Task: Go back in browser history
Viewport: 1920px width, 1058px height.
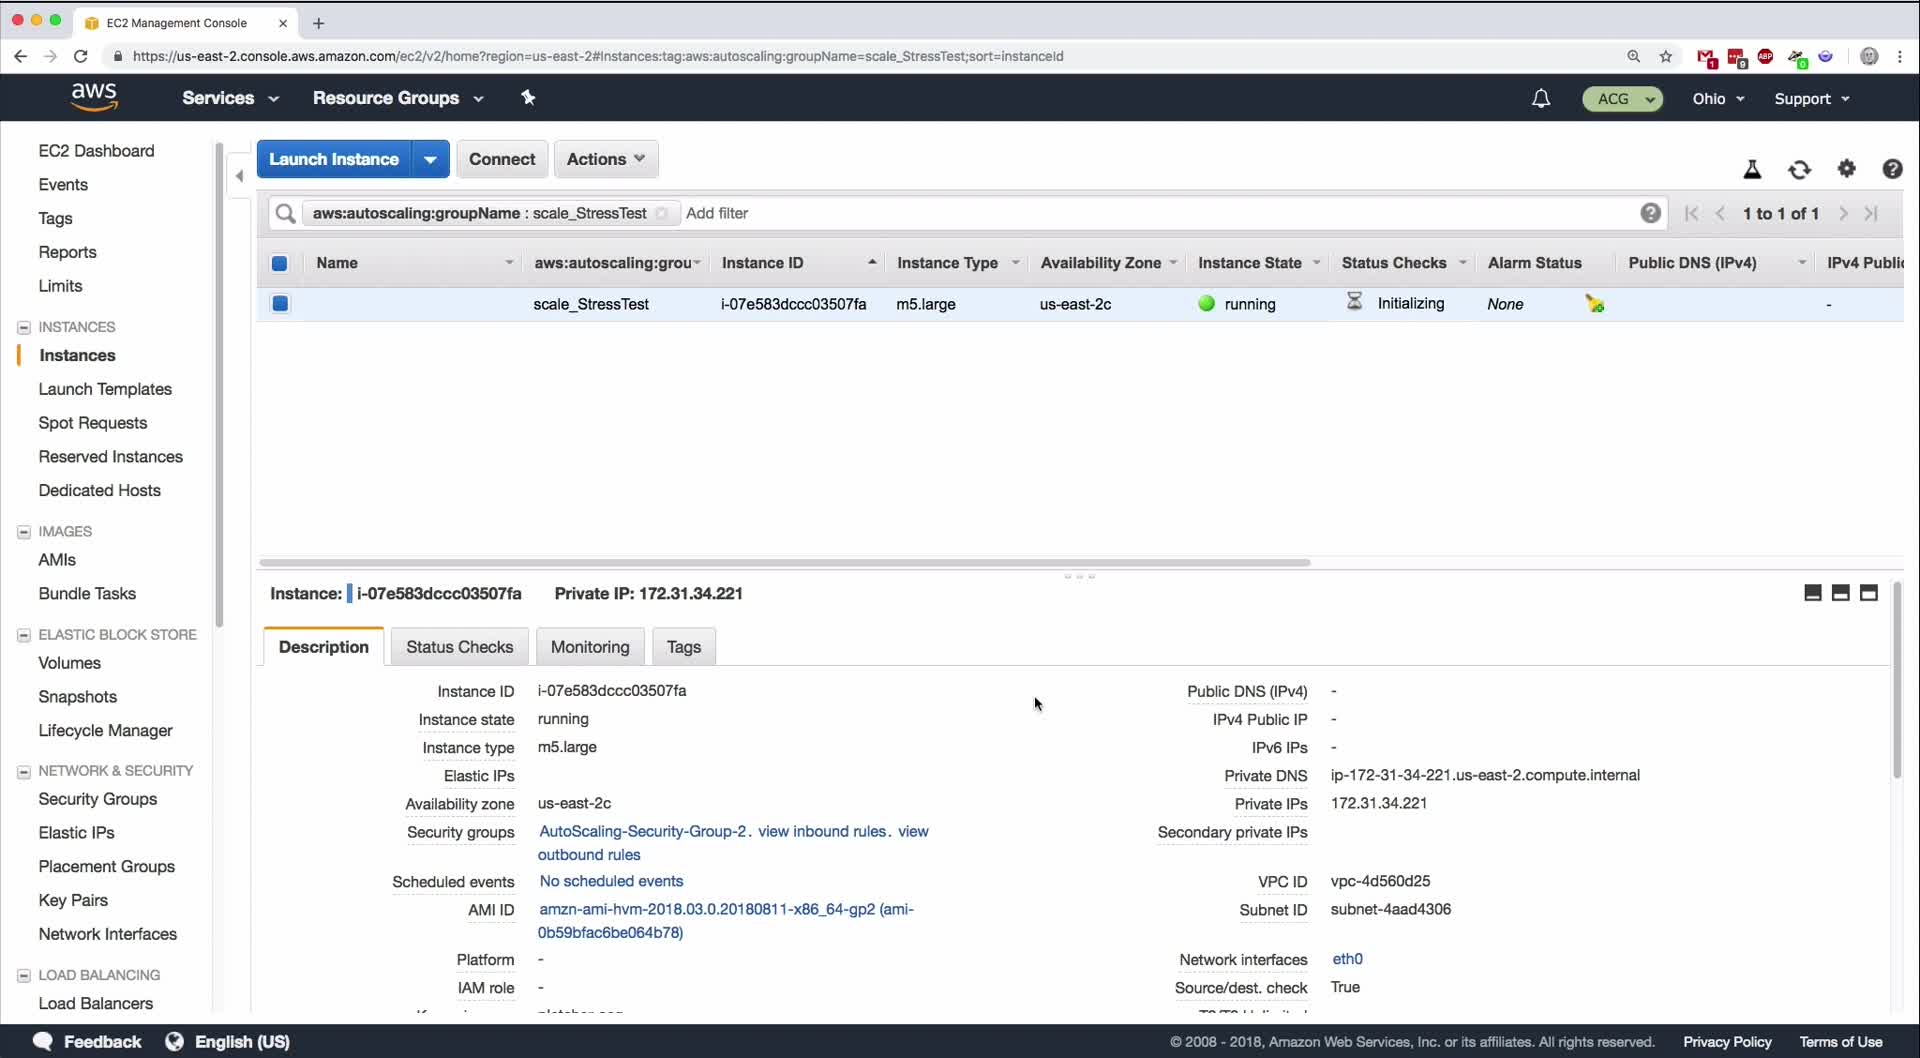Action: (x=20, y=56)
